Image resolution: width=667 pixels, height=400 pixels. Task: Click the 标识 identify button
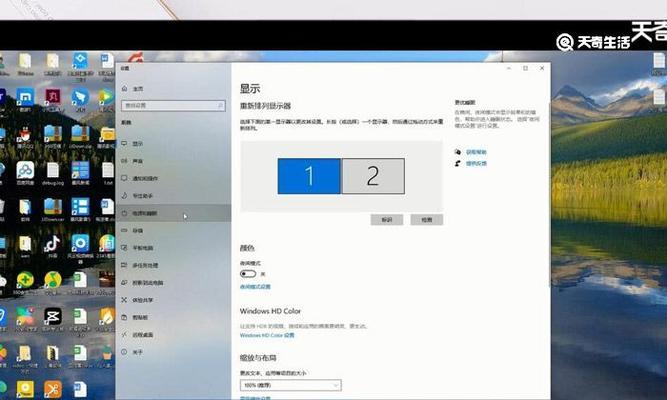(x=387, y=220)
